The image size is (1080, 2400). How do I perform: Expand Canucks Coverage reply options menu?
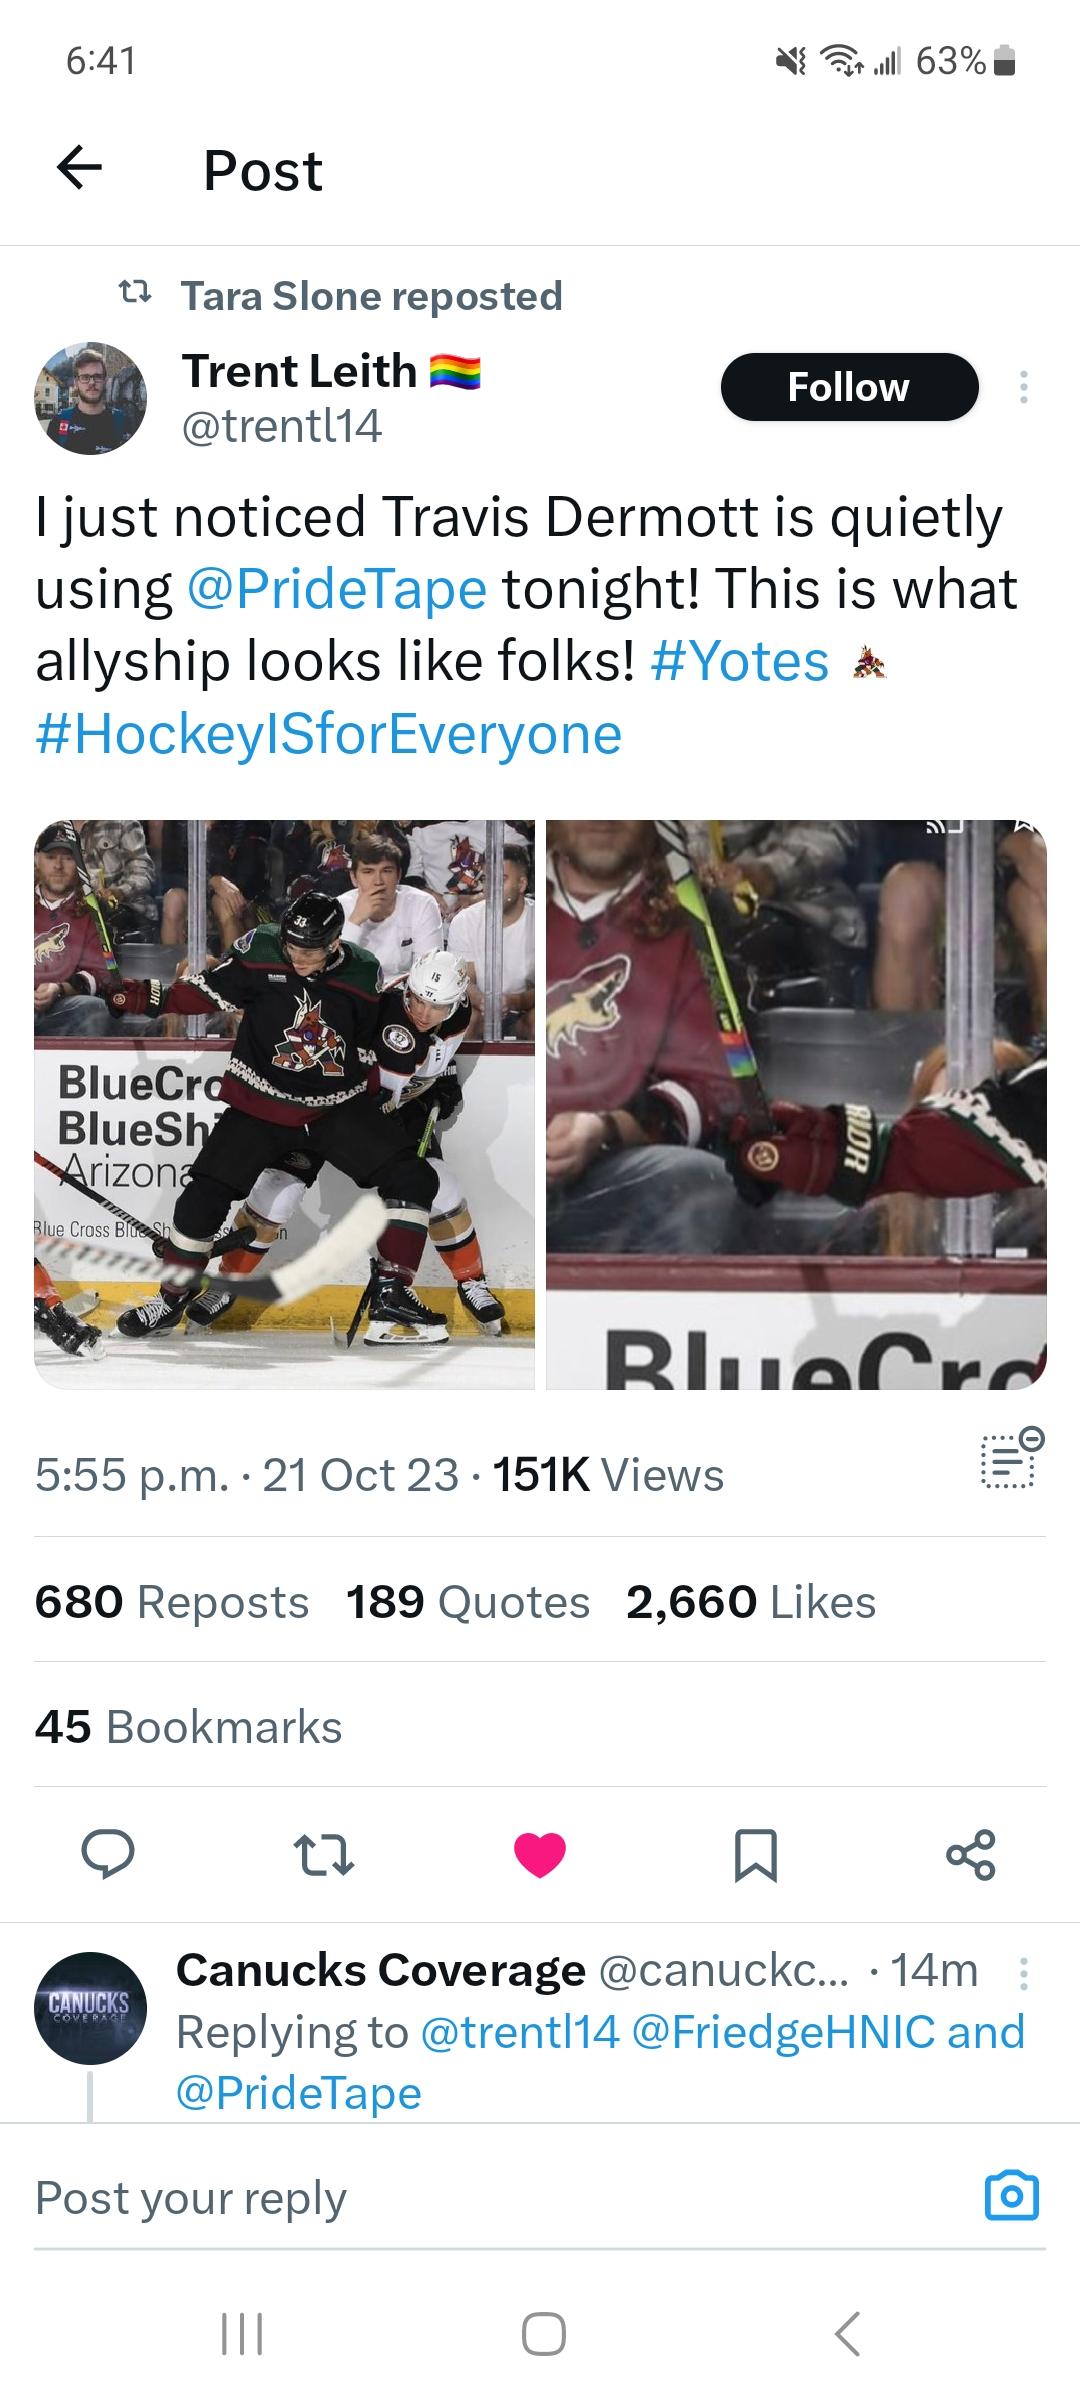1022,1973
